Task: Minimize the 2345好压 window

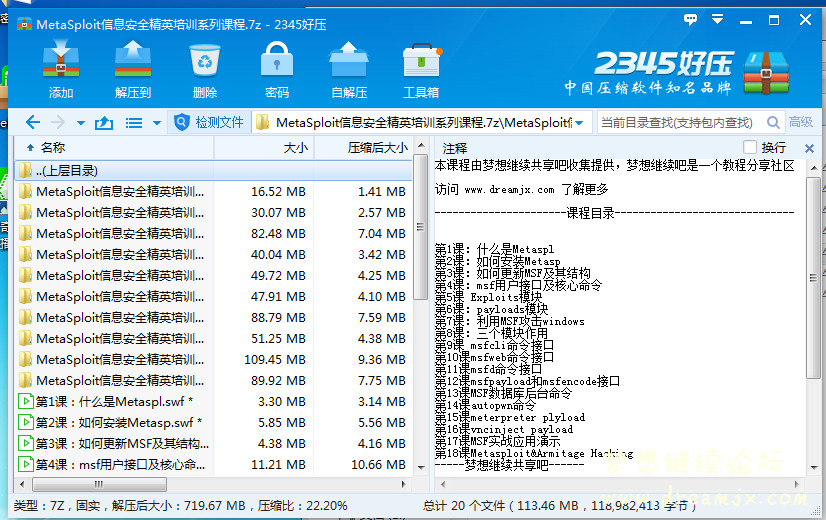Action: tap(746, 21)
